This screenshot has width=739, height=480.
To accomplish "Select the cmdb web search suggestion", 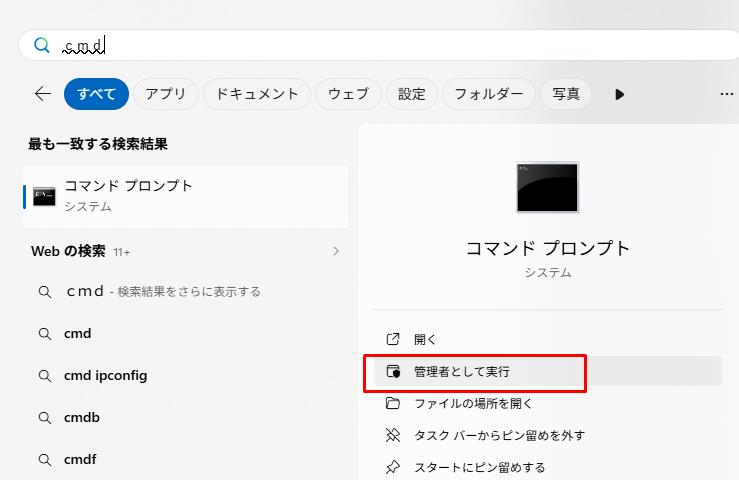I will 82,417.
